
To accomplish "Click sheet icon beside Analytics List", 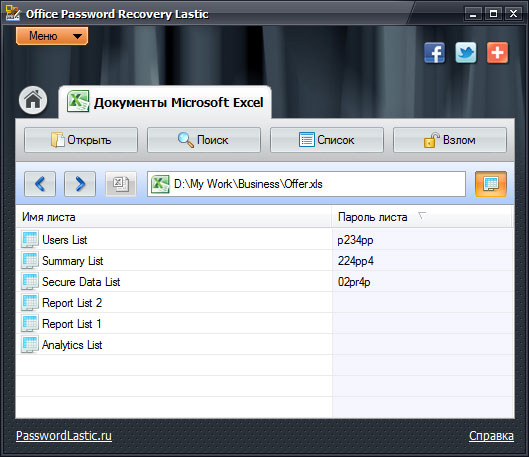I will click(x=30, y=344).
